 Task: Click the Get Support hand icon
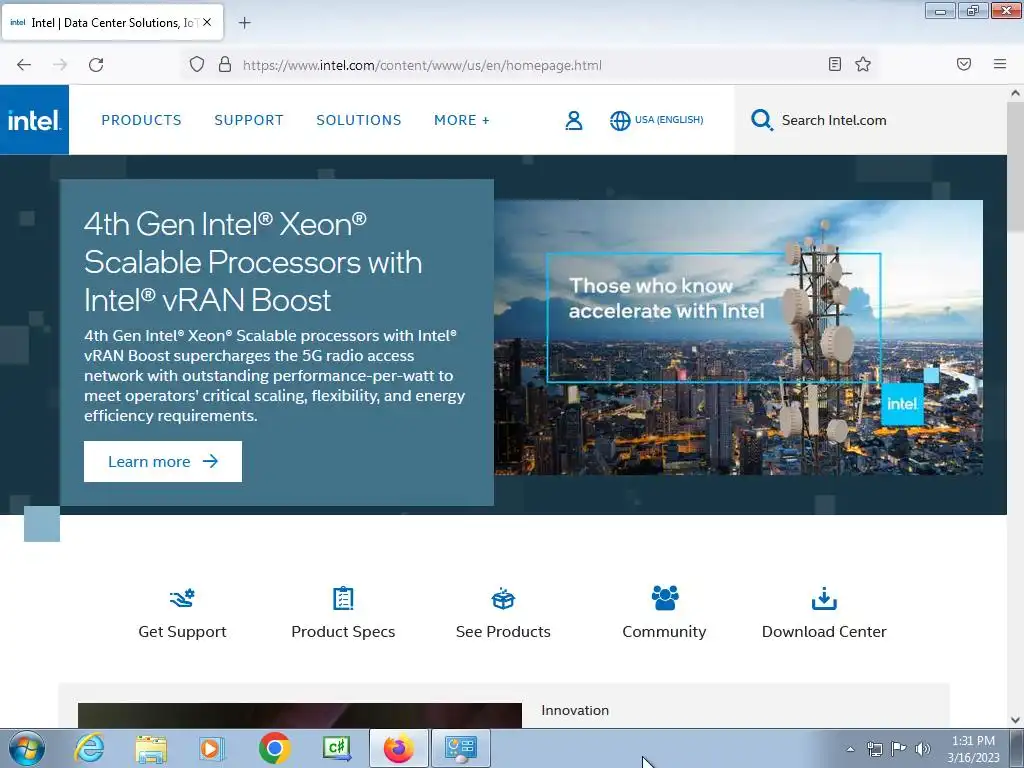(182, 598)
